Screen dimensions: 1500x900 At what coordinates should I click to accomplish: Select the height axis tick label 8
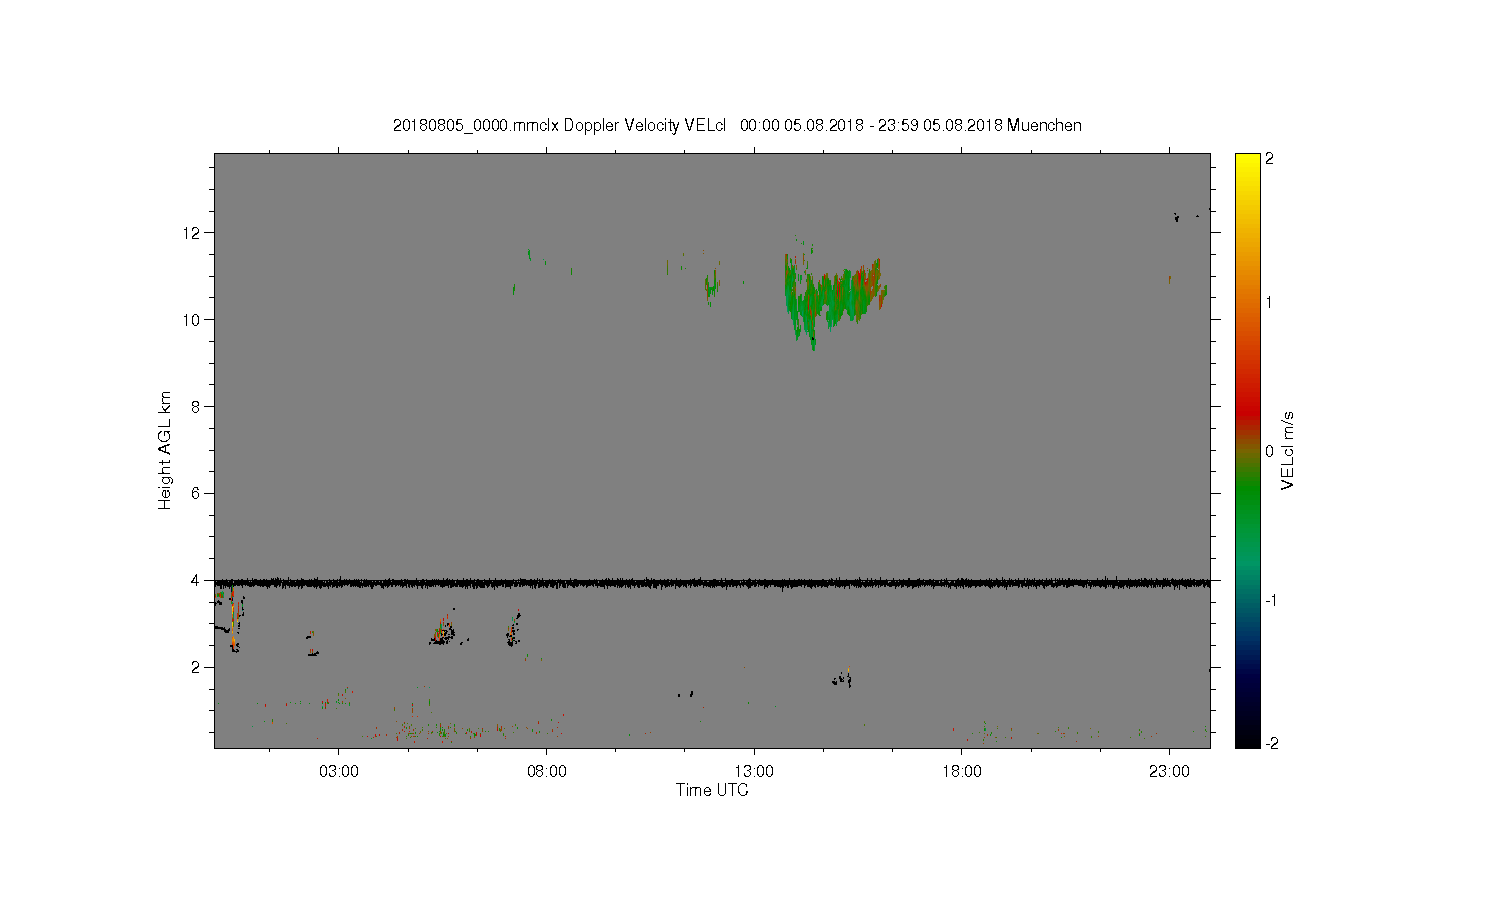click(x=197, y=407)
